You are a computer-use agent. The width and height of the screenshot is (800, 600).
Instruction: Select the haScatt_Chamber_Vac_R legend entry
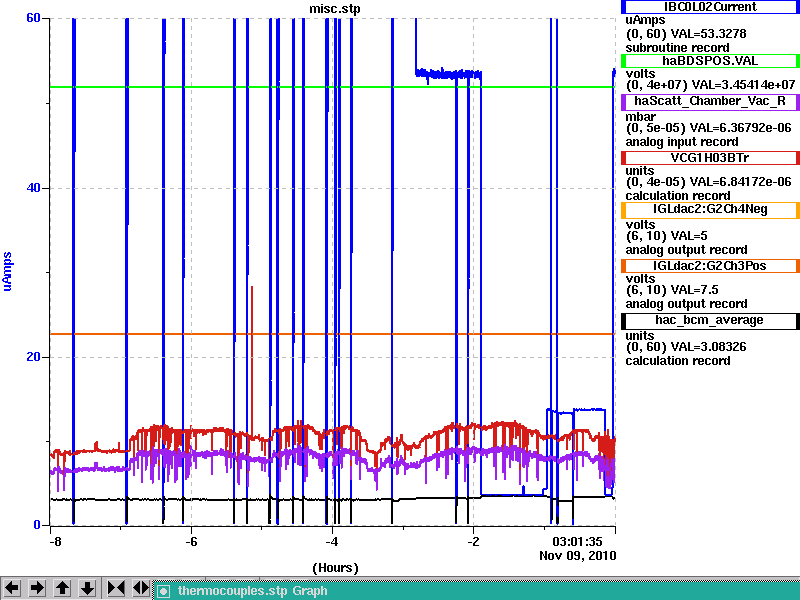tap(710, 101)
